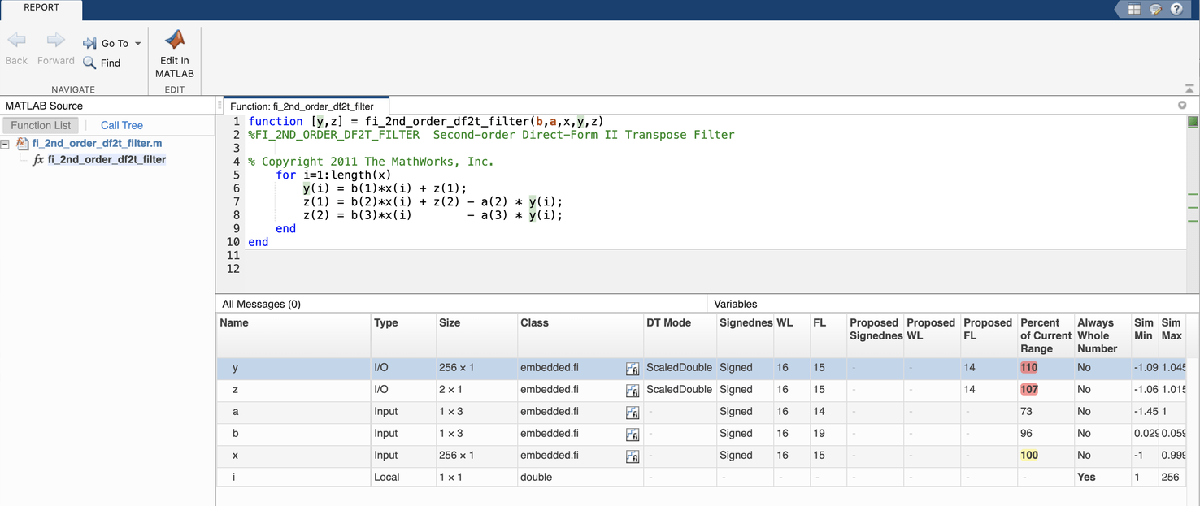
Task: Open the Help question mark icon
Action: coord(1176,9)
